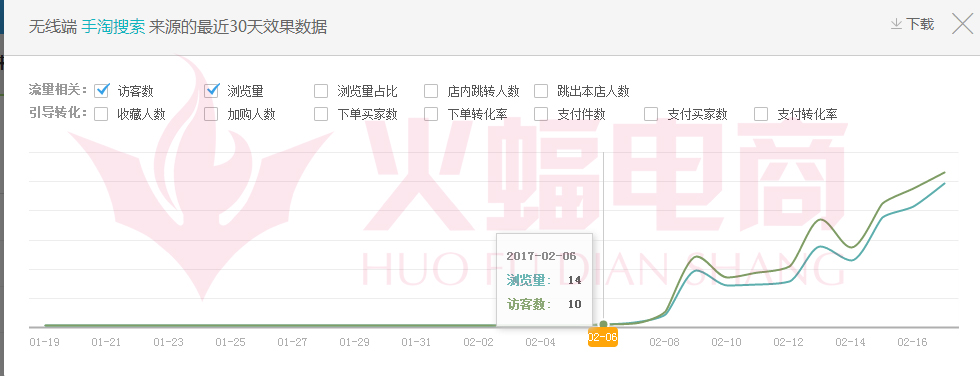Close the data panel with X
The image size is (980, 376).
[x=962, y=24]
